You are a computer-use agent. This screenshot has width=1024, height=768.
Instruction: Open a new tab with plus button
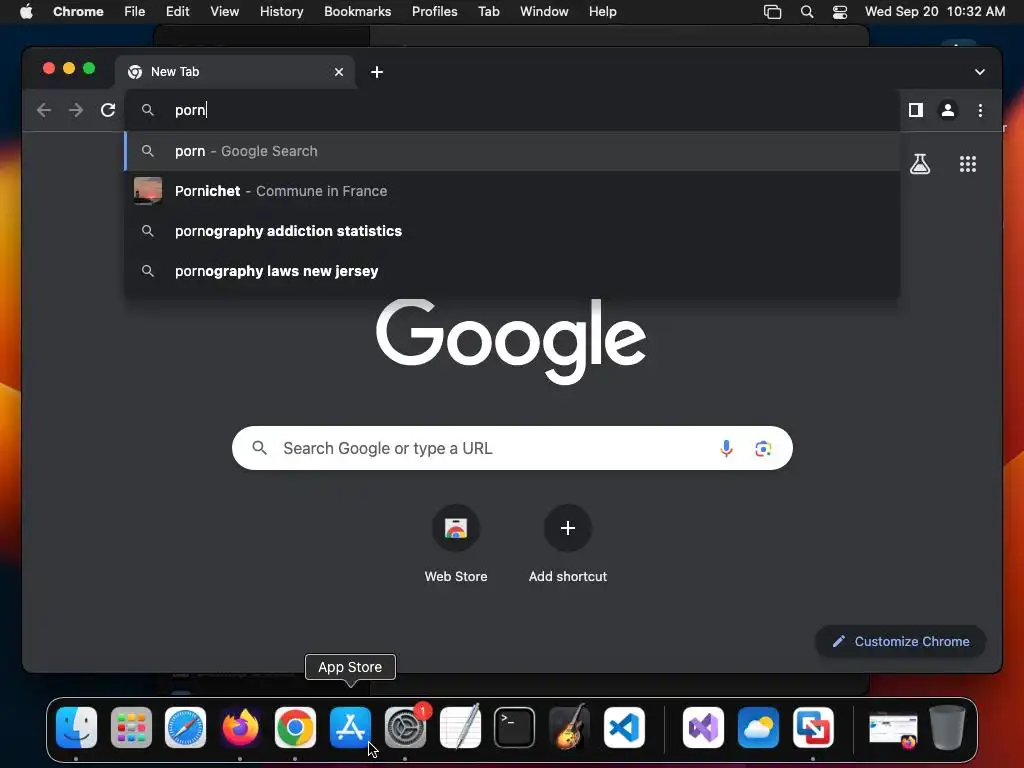(377, 72)
